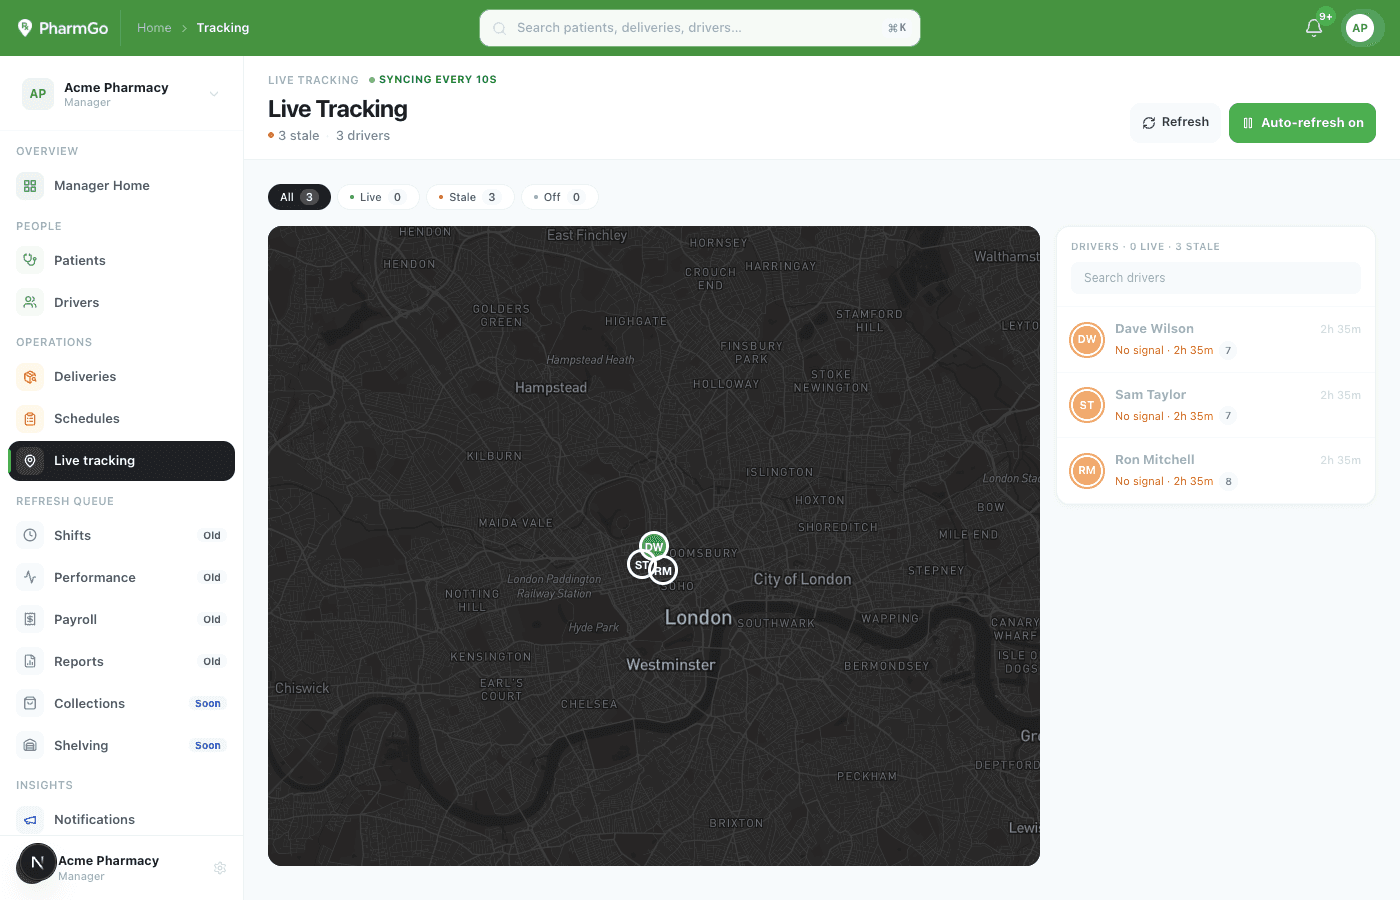
Task: Select the Off filter tab
Action: click(559, 197)
